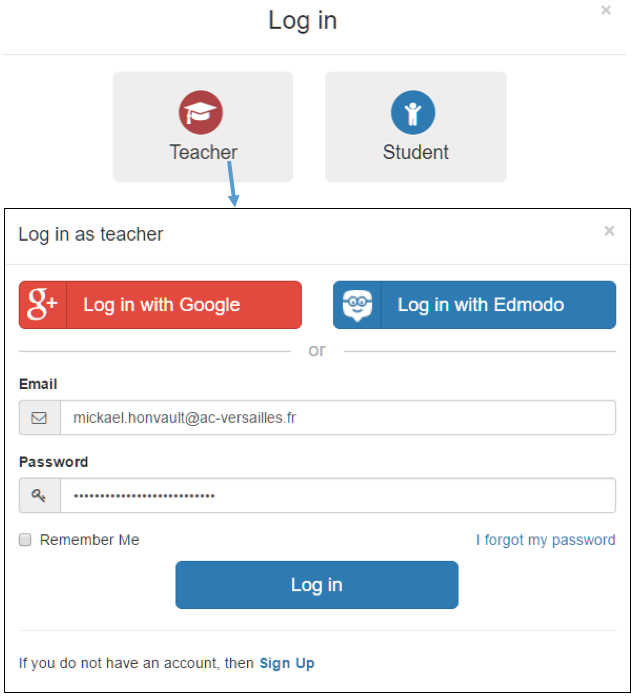Click the key icon beside Password field
This screenshot has height=698, width=633.
(40, 495)
